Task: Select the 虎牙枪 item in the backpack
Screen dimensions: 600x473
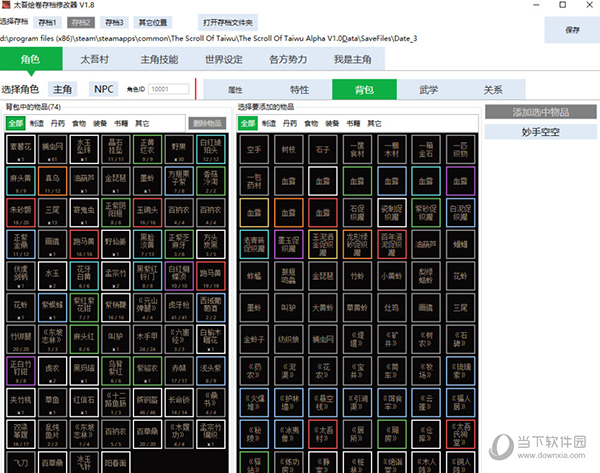Action: pos(179,307)
